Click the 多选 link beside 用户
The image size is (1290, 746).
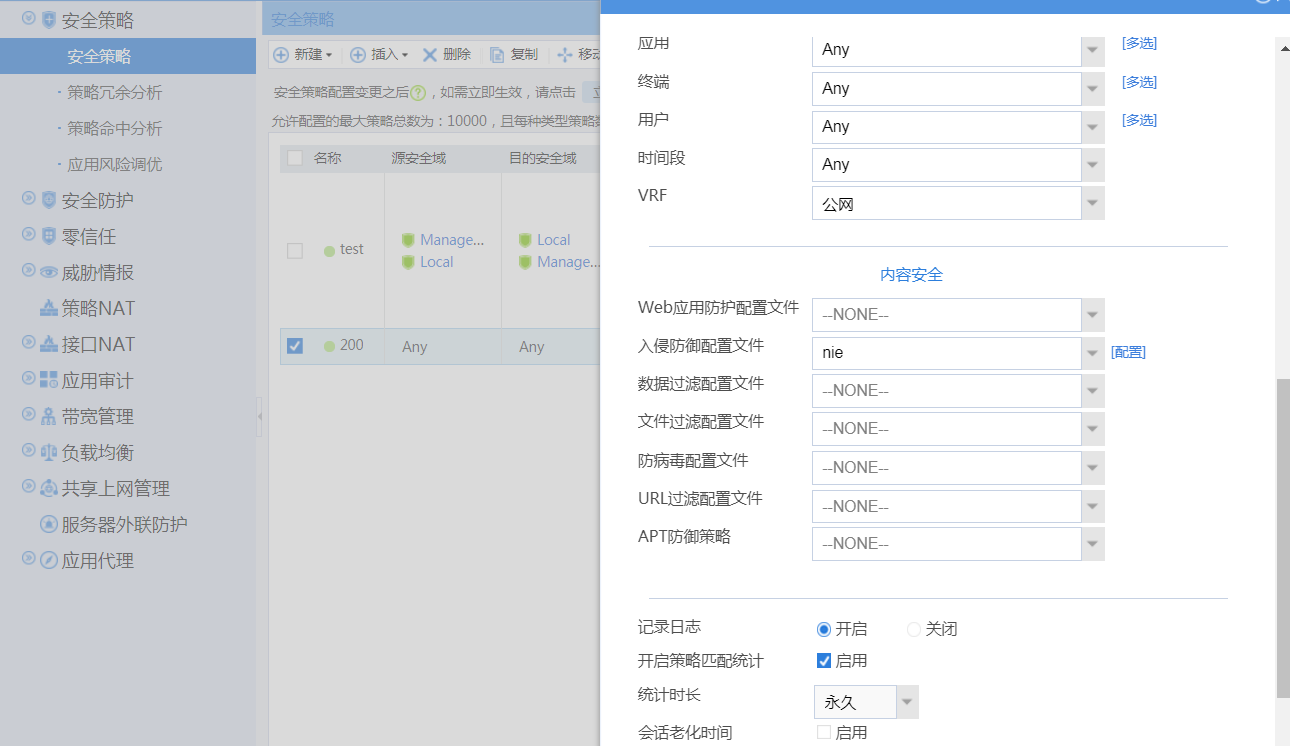pos(1139,120)
